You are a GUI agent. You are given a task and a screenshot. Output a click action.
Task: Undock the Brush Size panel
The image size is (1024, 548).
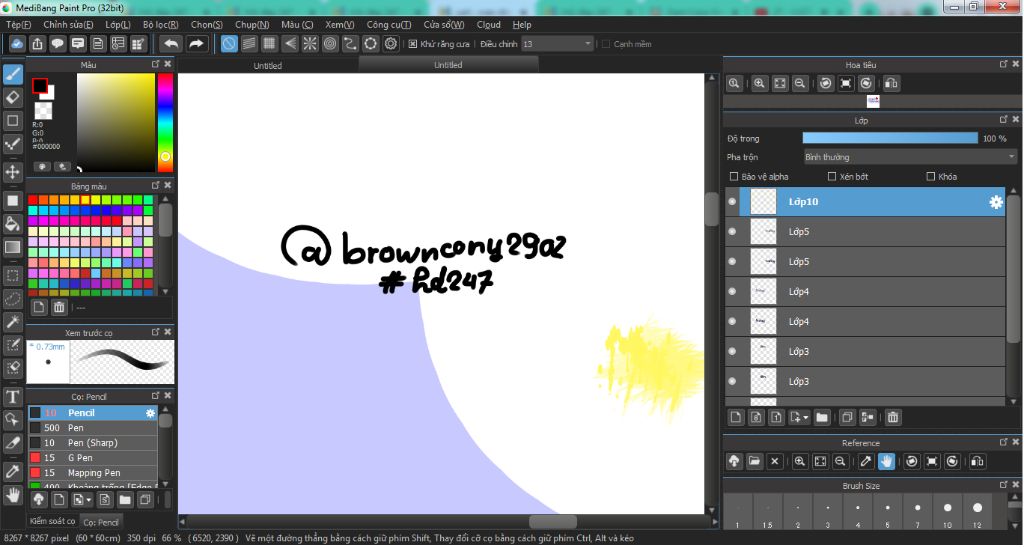pos(1003,485)
